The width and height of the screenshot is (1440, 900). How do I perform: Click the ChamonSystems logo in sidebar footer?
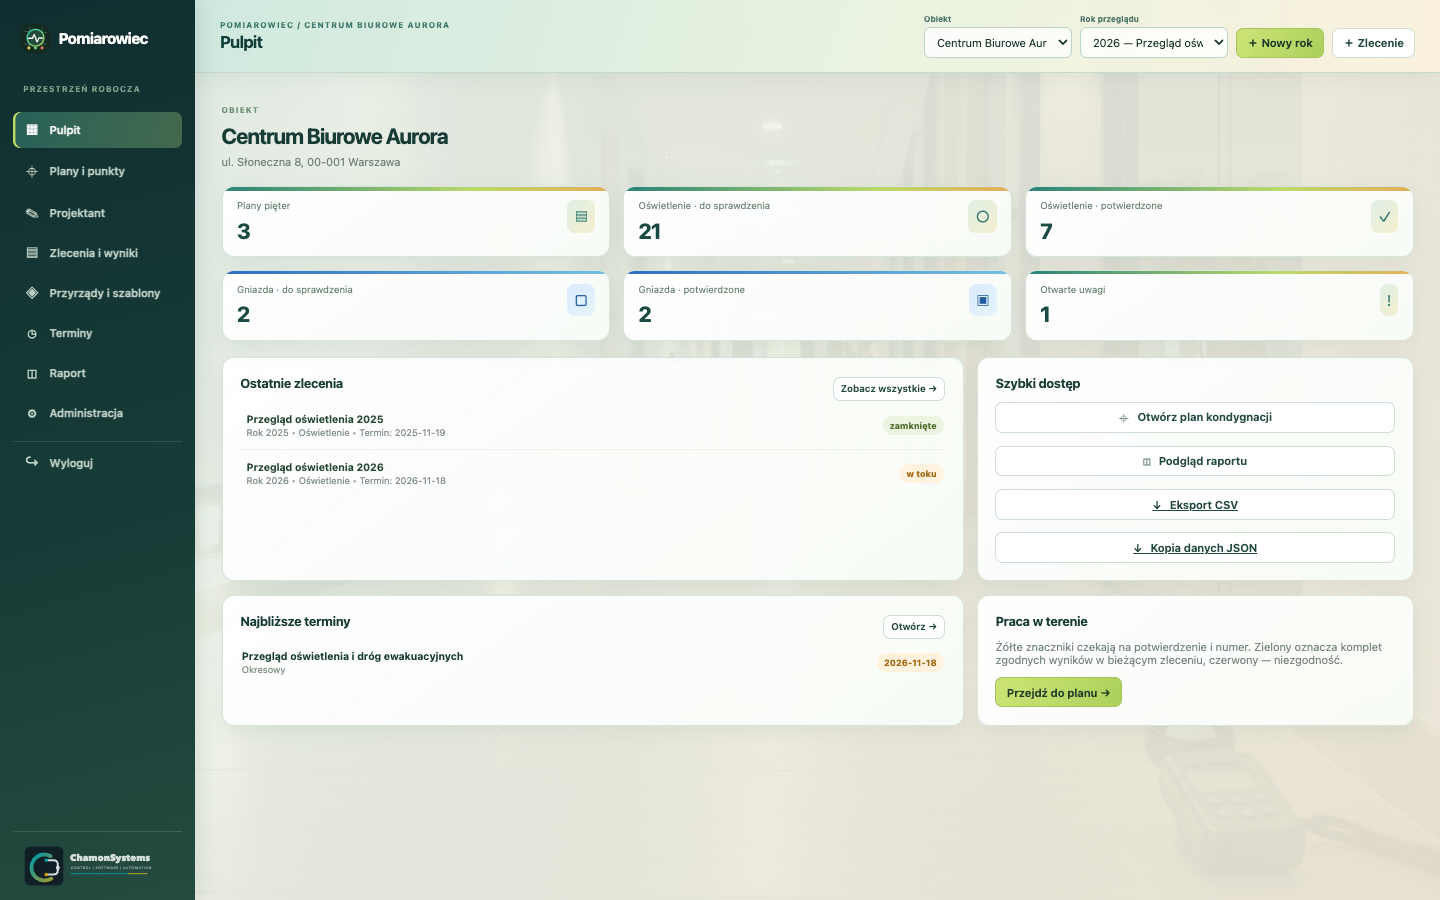click(x=89, y=866)
